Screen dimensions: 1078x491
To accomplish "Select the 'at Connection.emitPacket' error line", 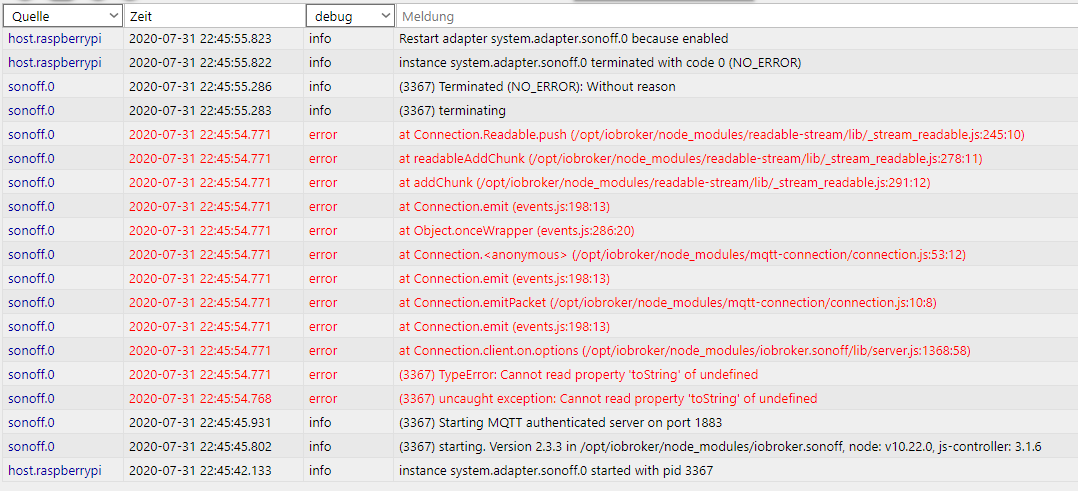I will (668, 303).
